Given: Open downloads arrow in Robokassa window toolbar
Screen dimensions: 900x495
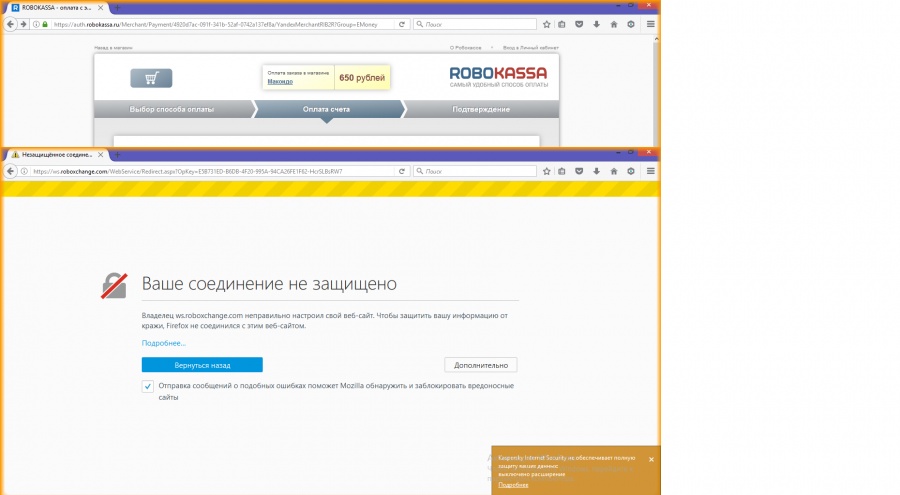Looking at the screenshot, I should tap(596, 24).
